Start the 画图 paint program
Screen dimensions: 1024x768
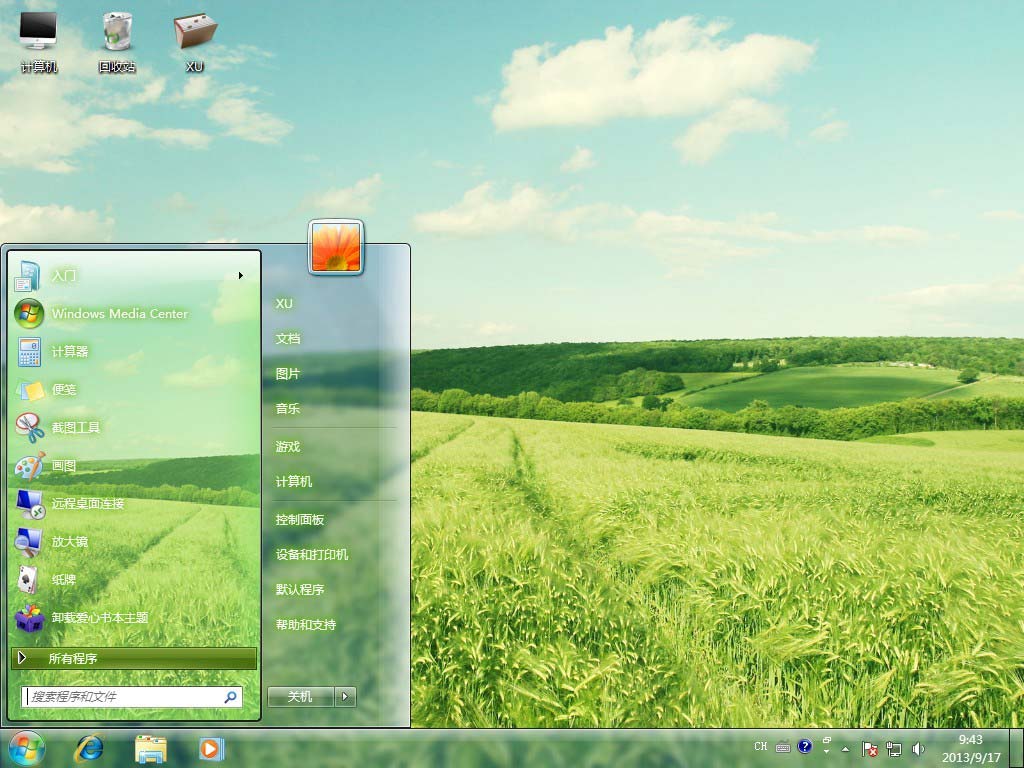64,465
